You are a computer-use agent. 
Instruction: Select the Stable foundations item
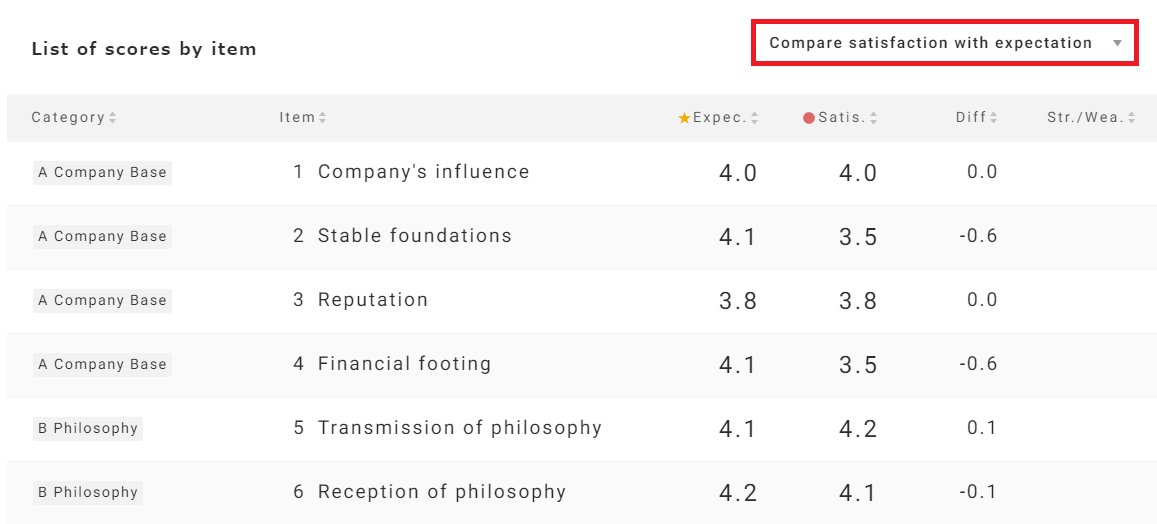414,236
